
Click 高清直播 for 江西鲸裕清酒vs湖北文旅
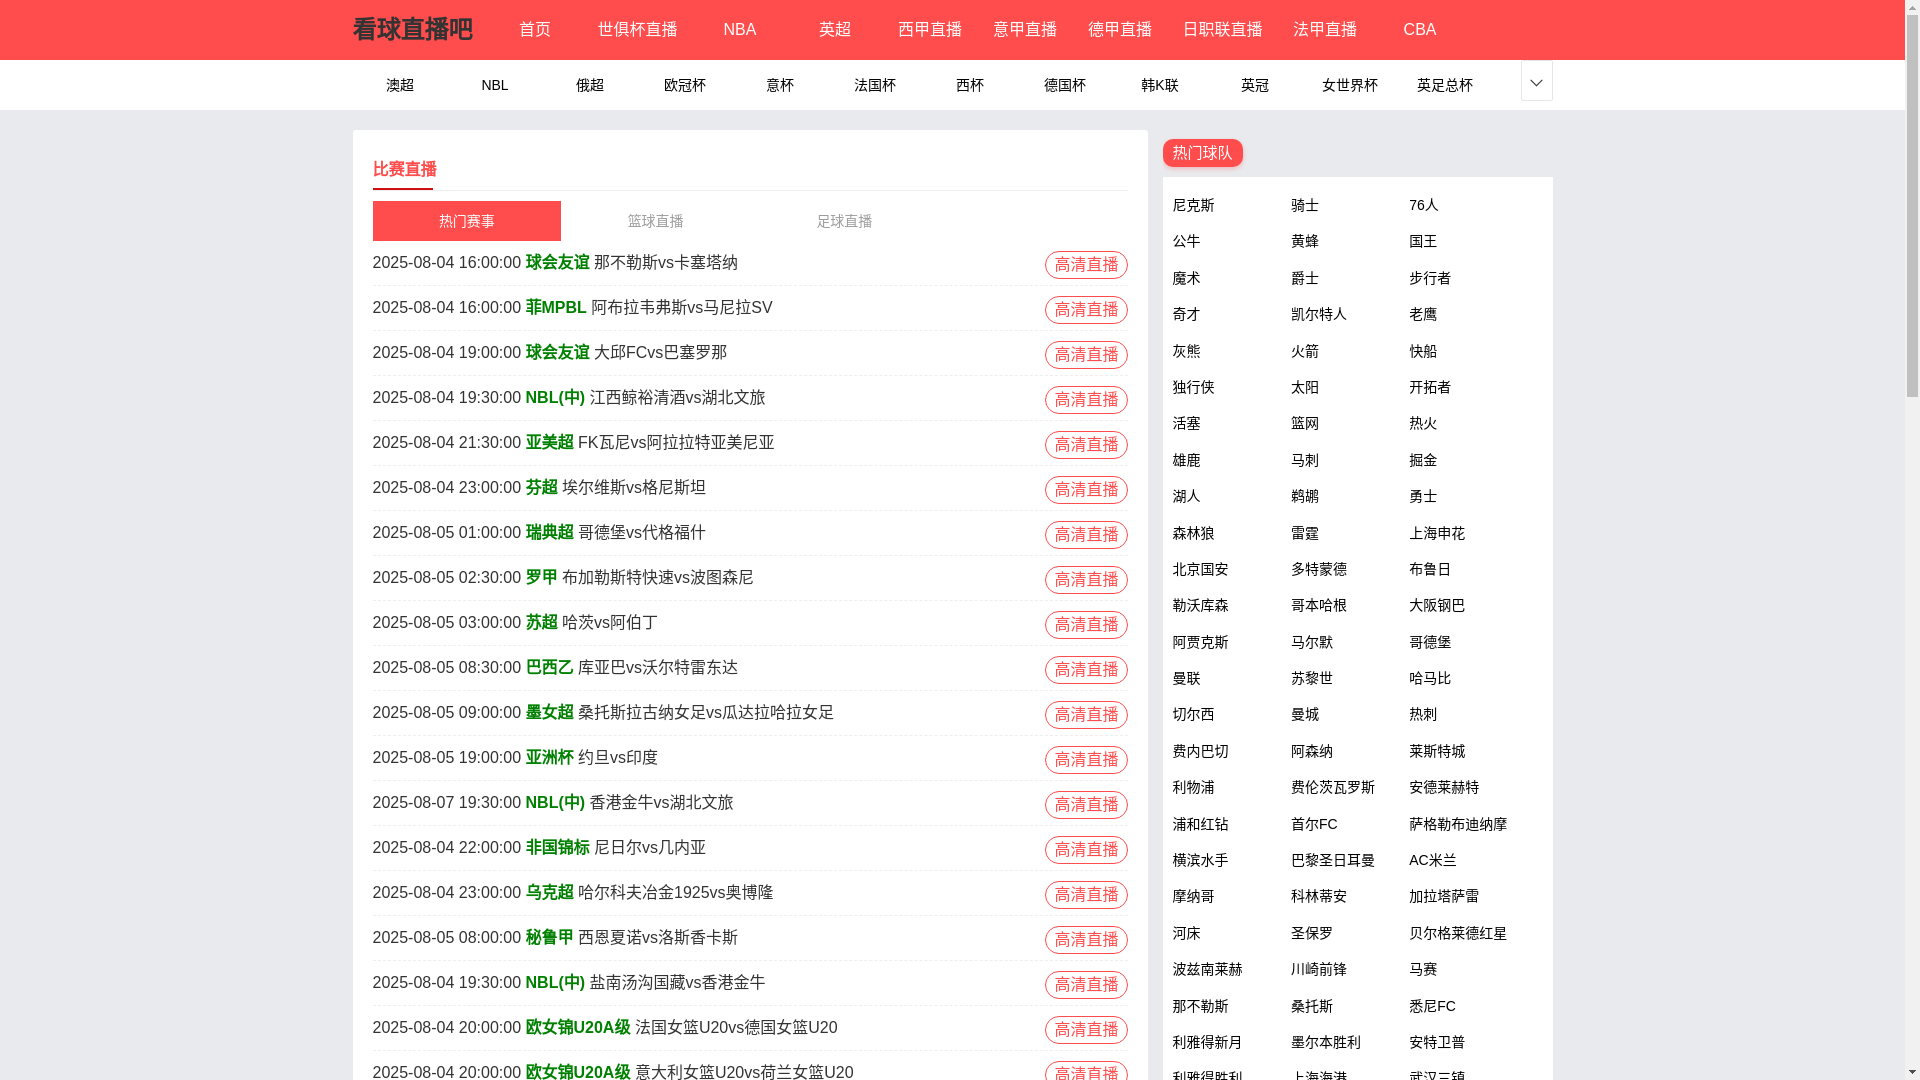[x=1086, y=400]
